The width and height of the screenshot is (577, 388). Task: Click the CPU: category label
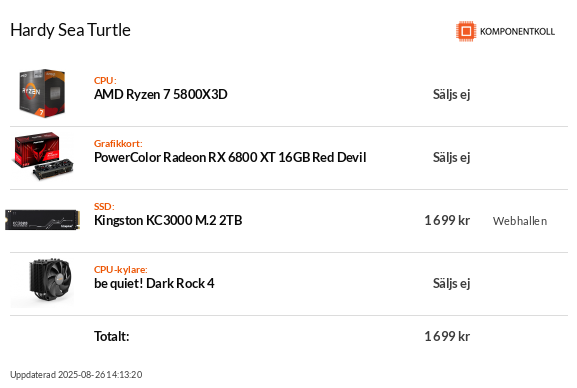(x=105, y=81)
